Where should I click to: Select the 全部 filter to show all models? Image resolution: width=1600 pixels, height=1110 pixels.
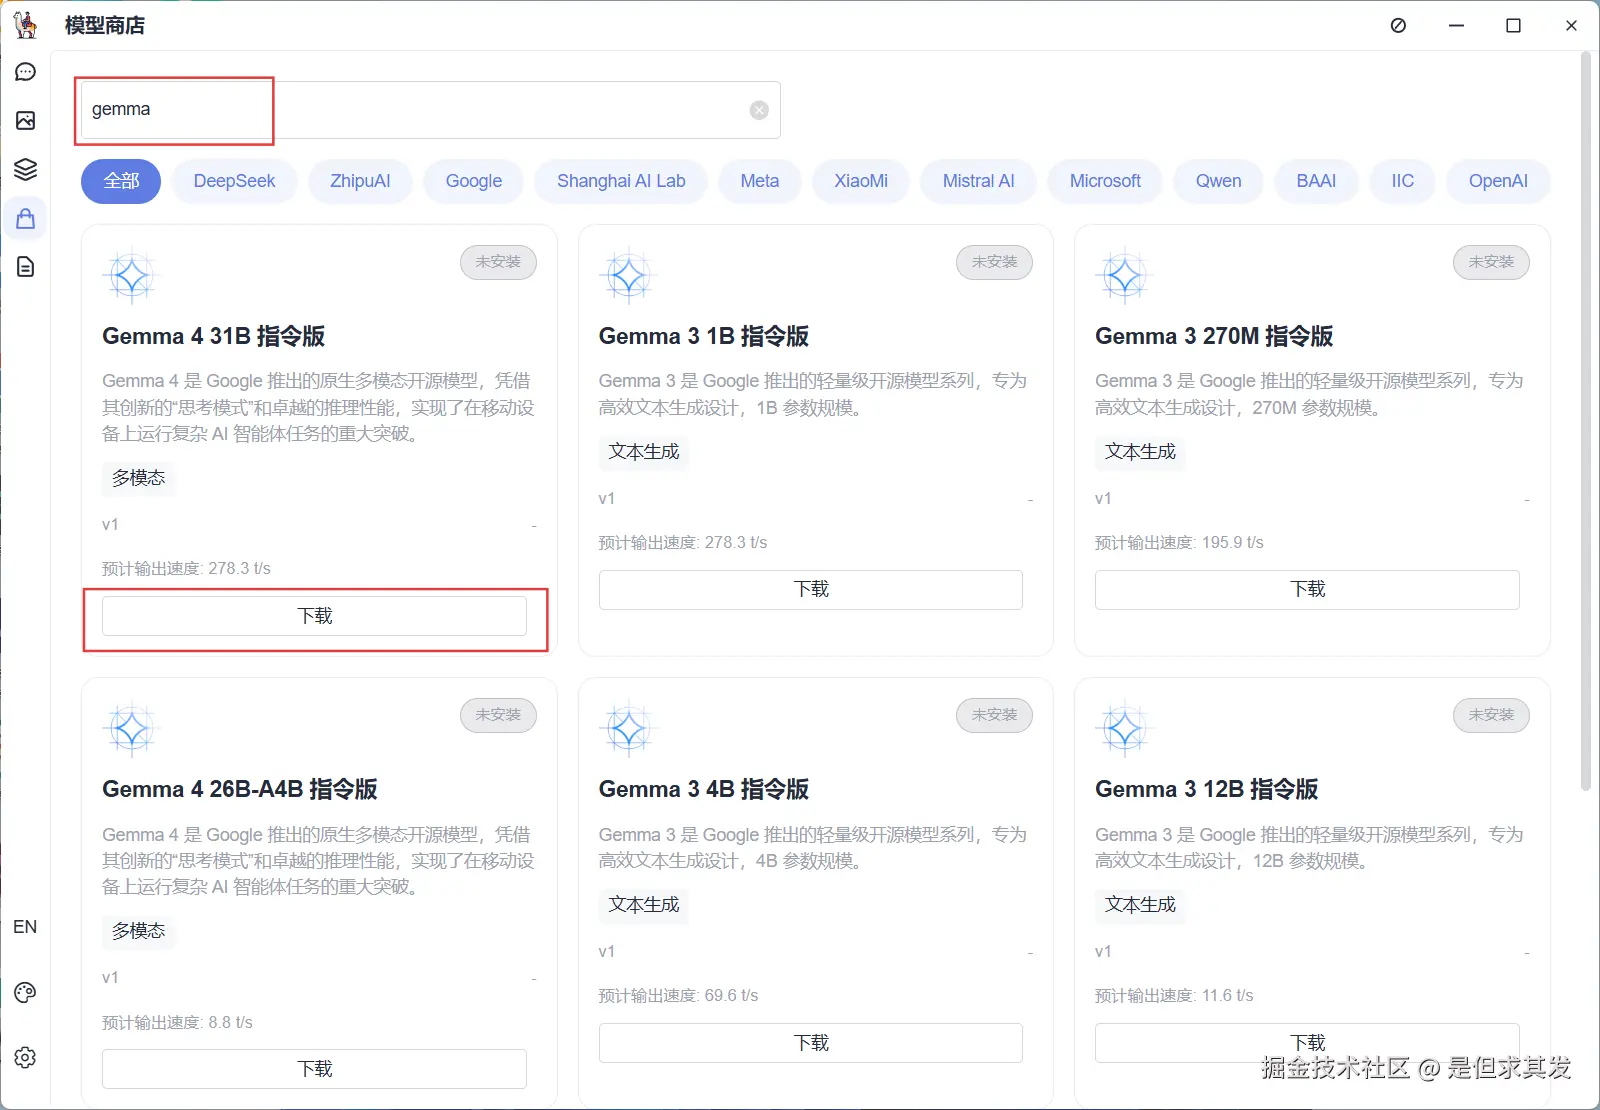(x=120, y=181)
